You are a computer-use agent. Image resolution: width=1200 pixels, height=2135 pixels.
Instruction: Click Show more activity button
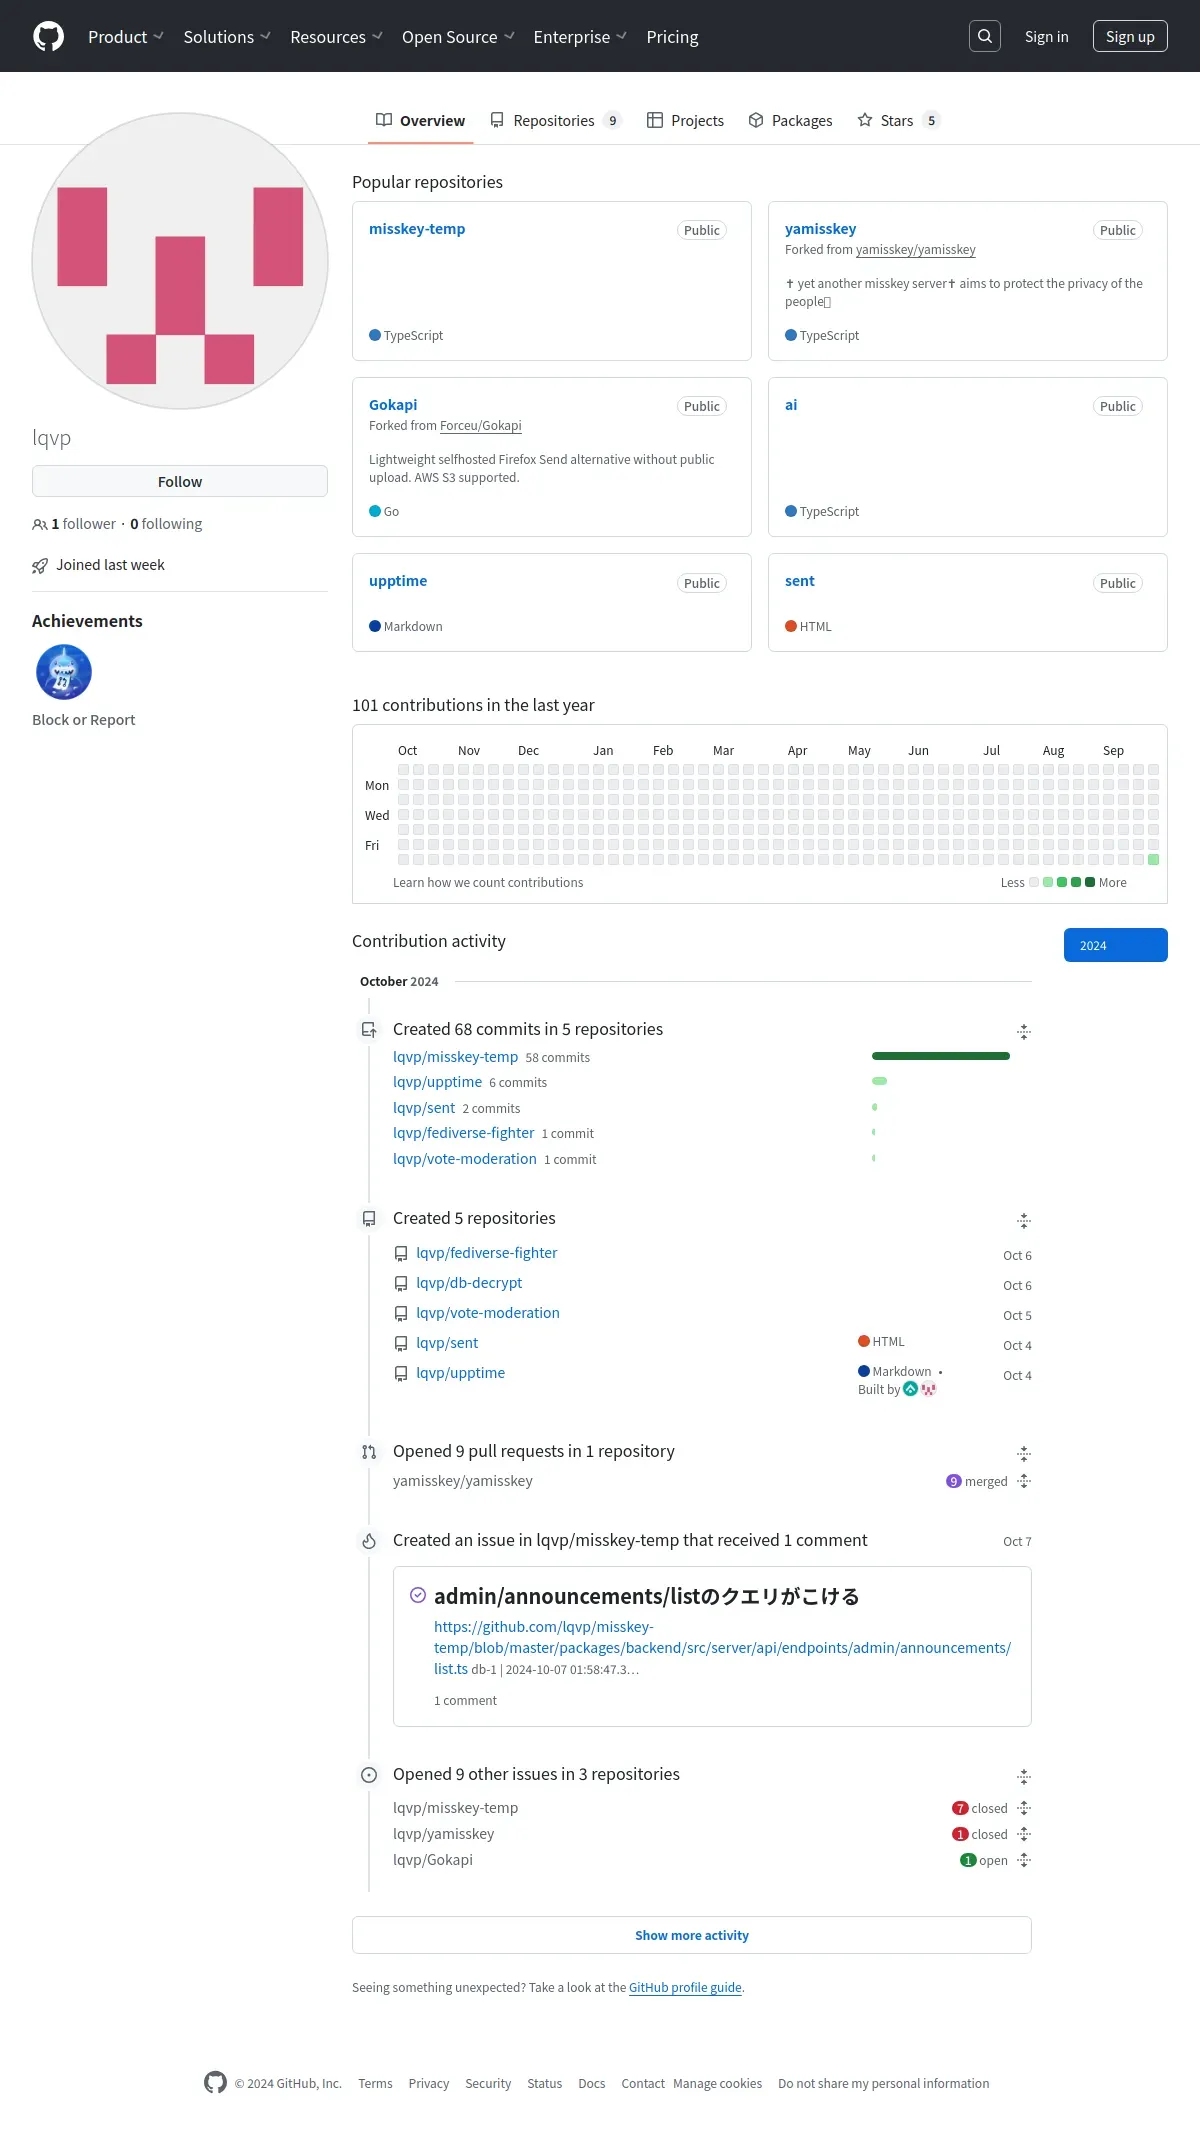point(692,1935)
